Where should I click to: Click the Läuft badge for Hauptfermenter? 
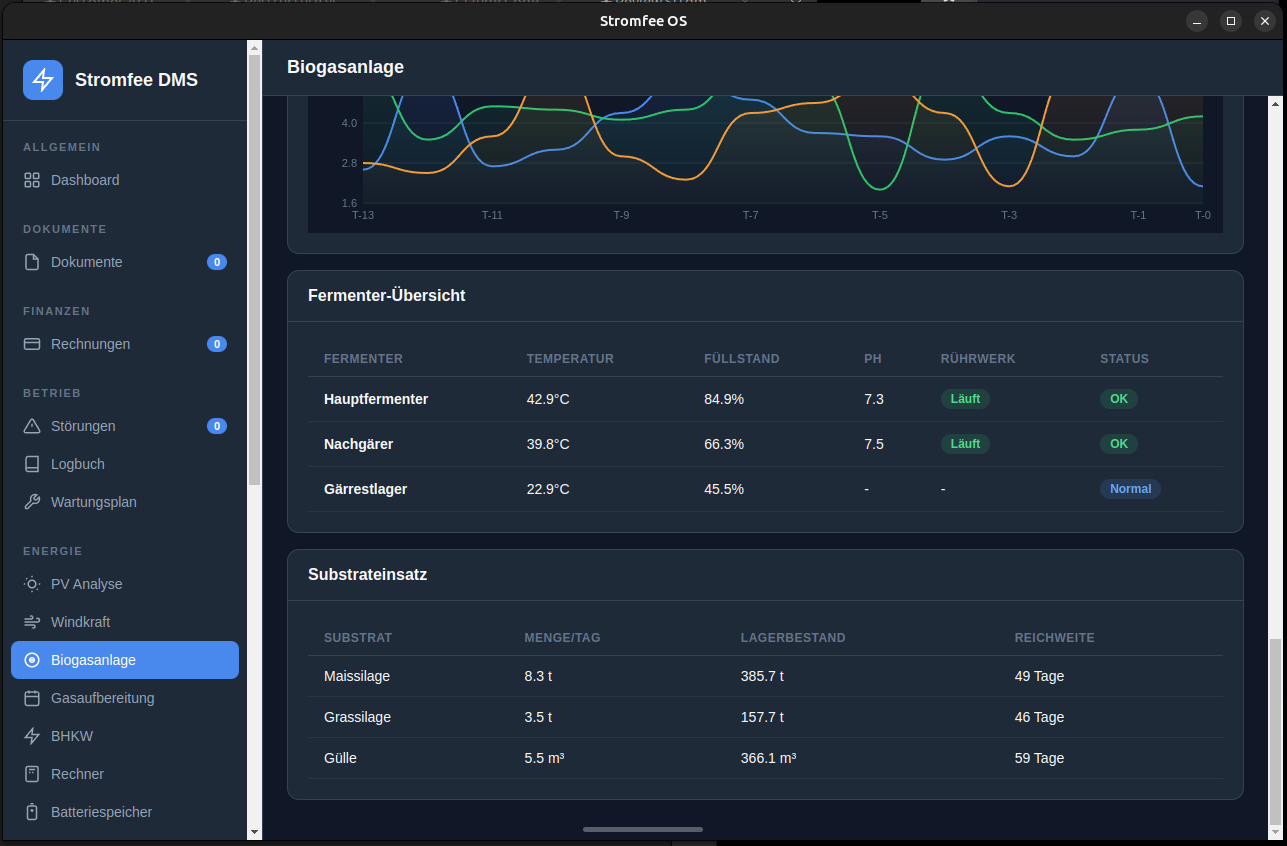click(x=965, y=399)
